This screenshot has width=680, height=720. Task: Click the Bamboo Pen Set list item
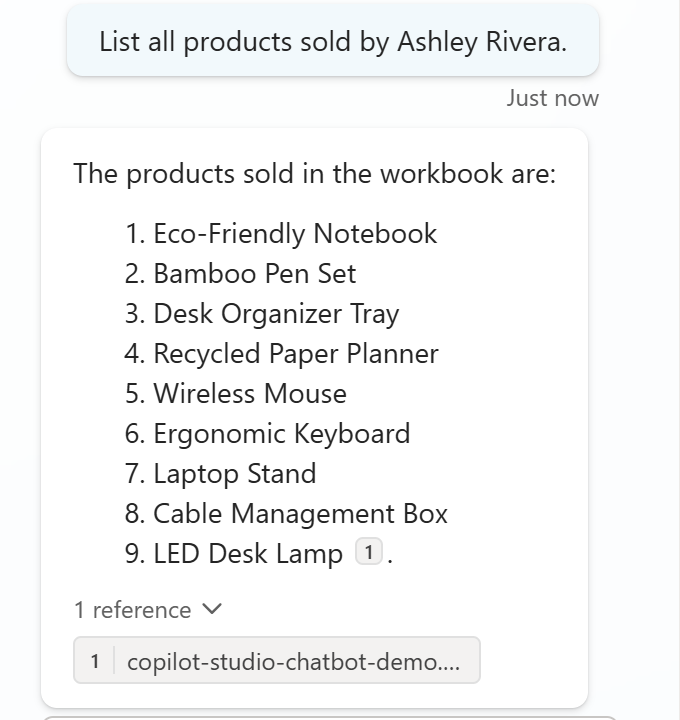tap(254, 274)
